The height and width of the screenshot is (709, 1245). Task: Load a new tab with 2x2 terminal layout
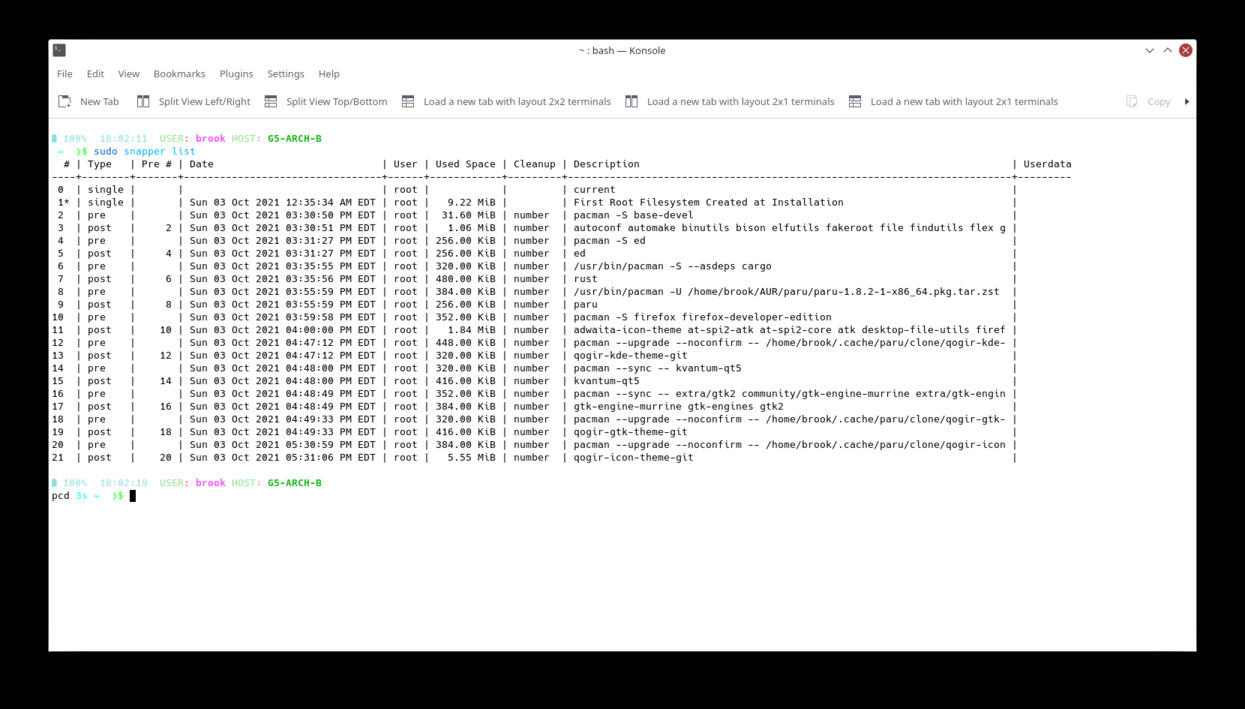point(406,100)
